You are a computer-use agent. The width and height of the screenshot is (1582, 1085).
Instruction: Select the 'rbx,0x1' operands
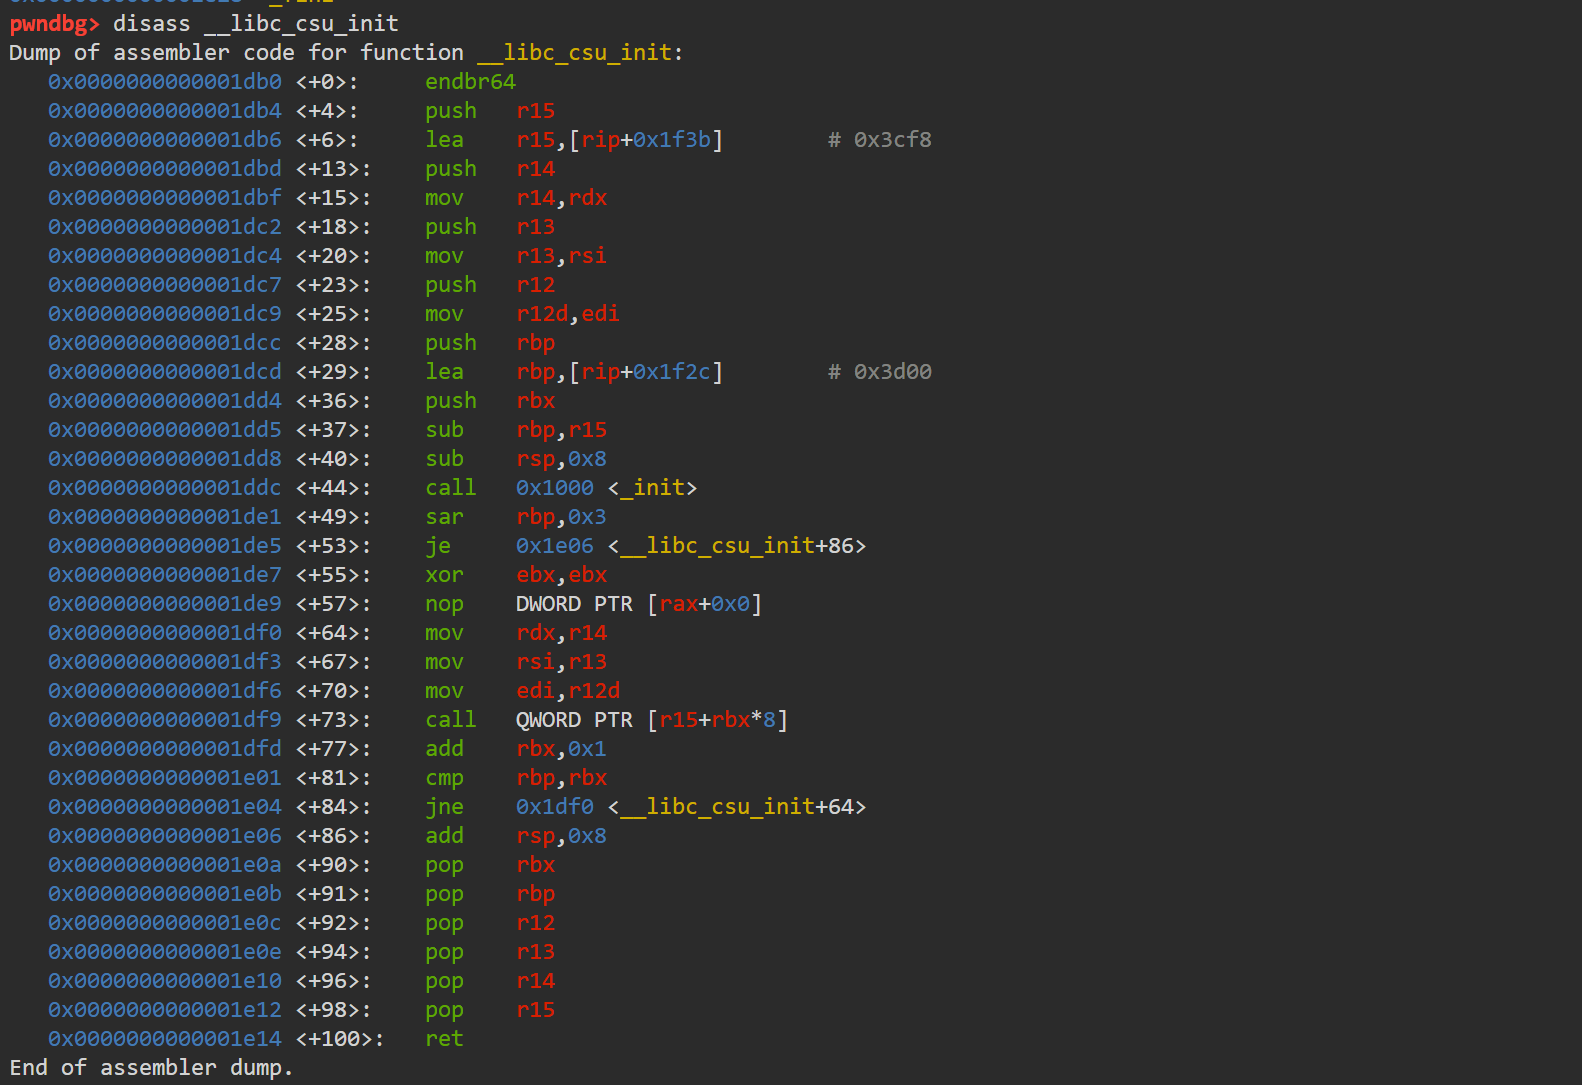(562, 748)
